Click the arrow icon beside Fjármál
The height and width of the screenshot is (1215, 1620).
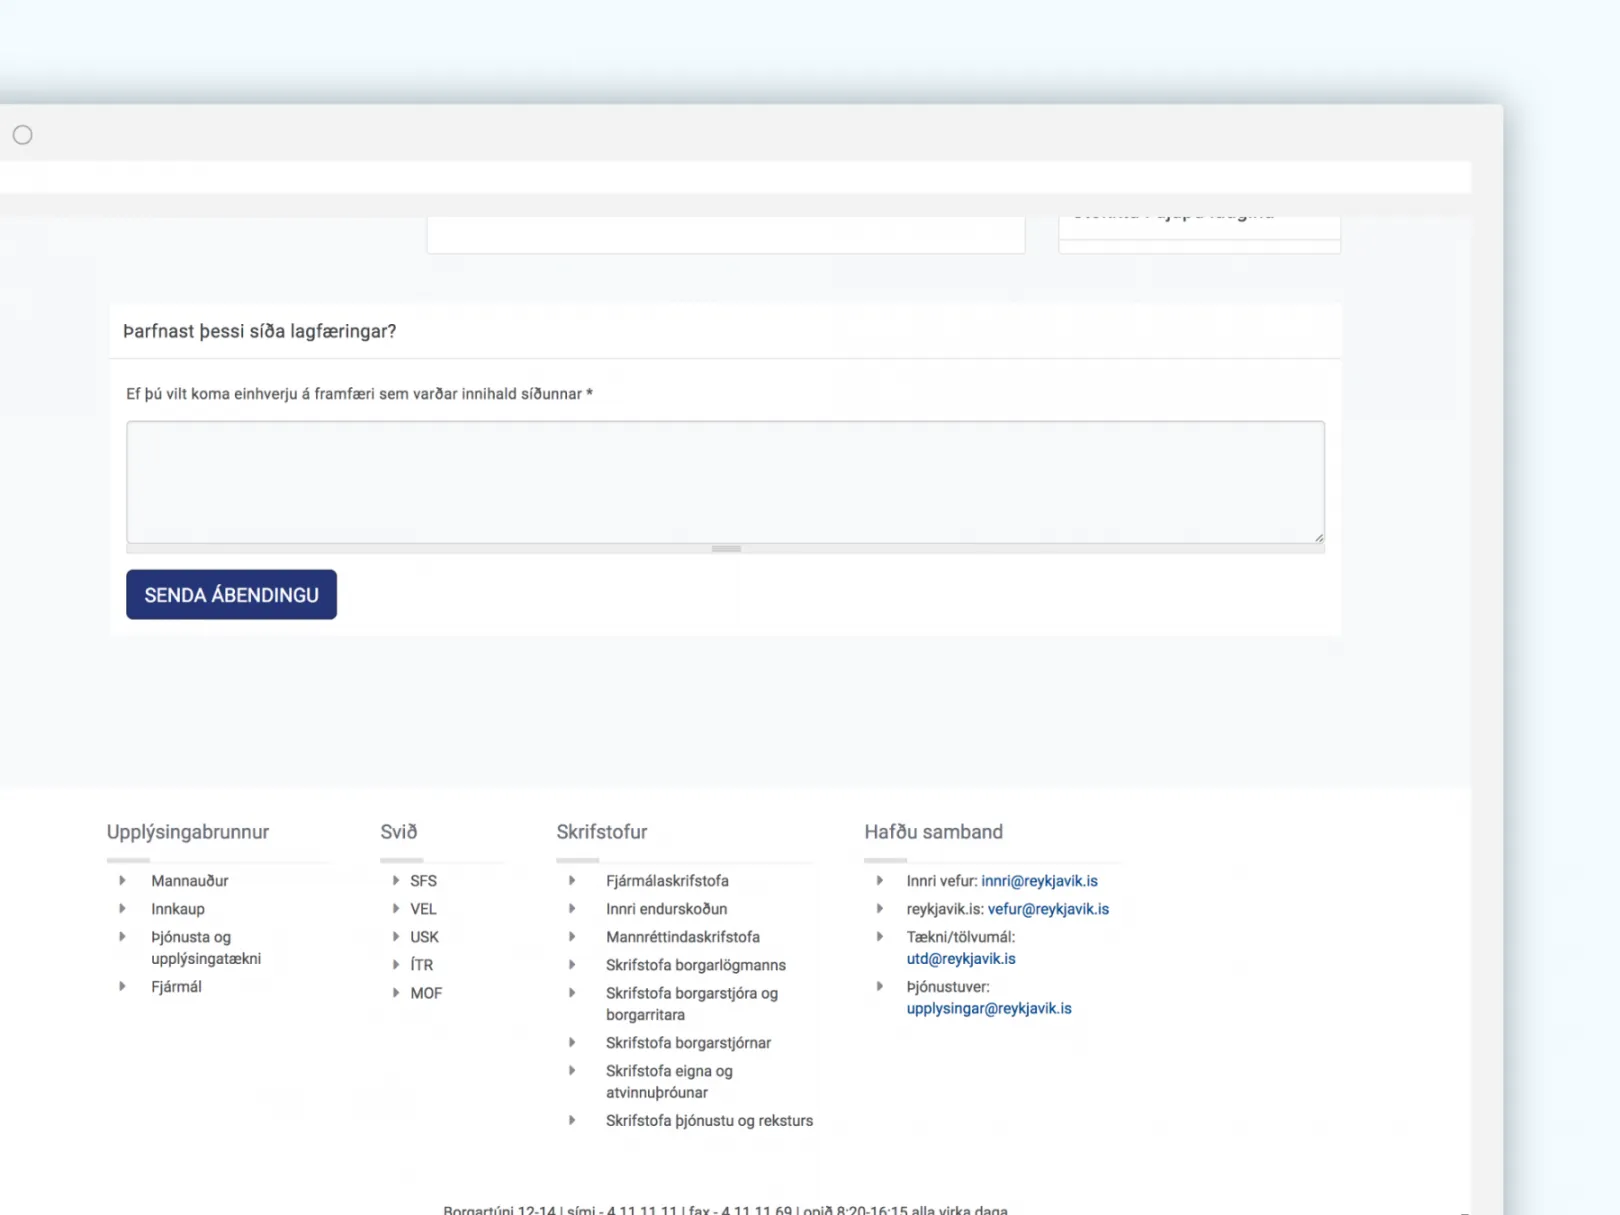click(x=122, y=987)
